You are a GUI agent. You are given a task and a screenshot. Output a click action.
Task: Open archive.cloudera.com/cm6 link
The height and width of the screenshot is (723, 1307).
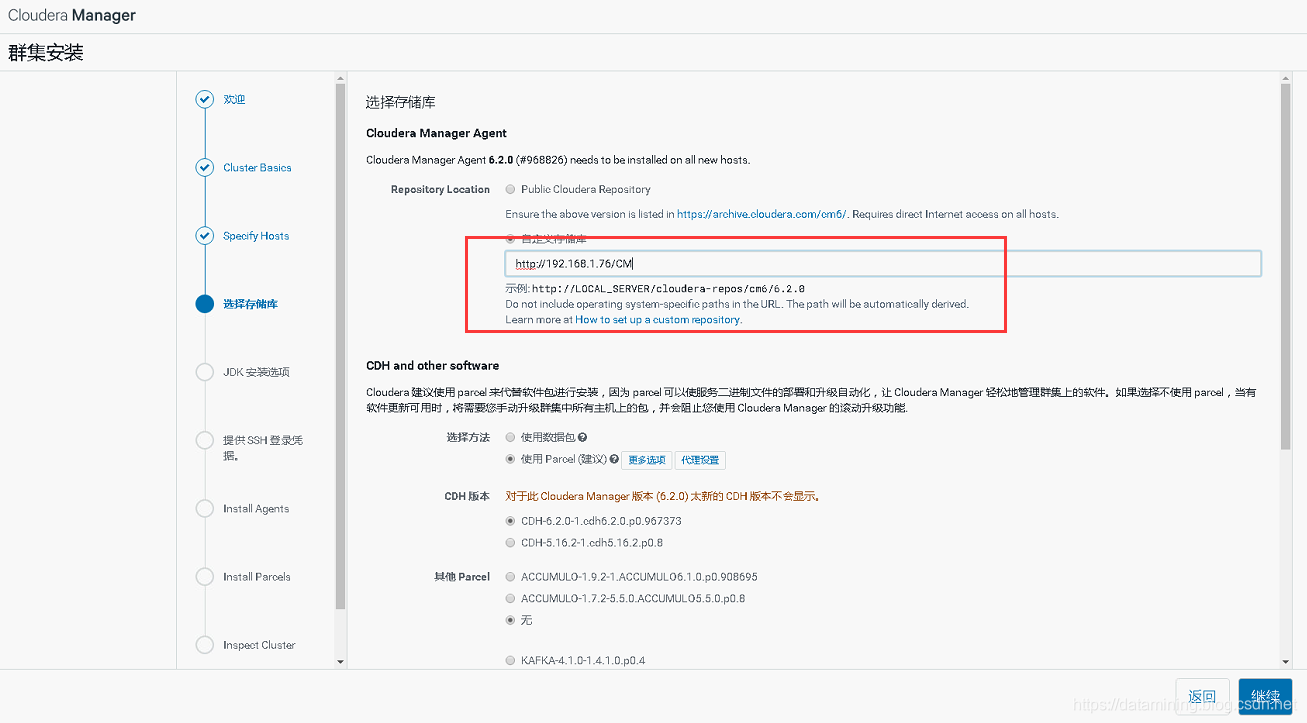pyautogui.click(x=762, y=214)
